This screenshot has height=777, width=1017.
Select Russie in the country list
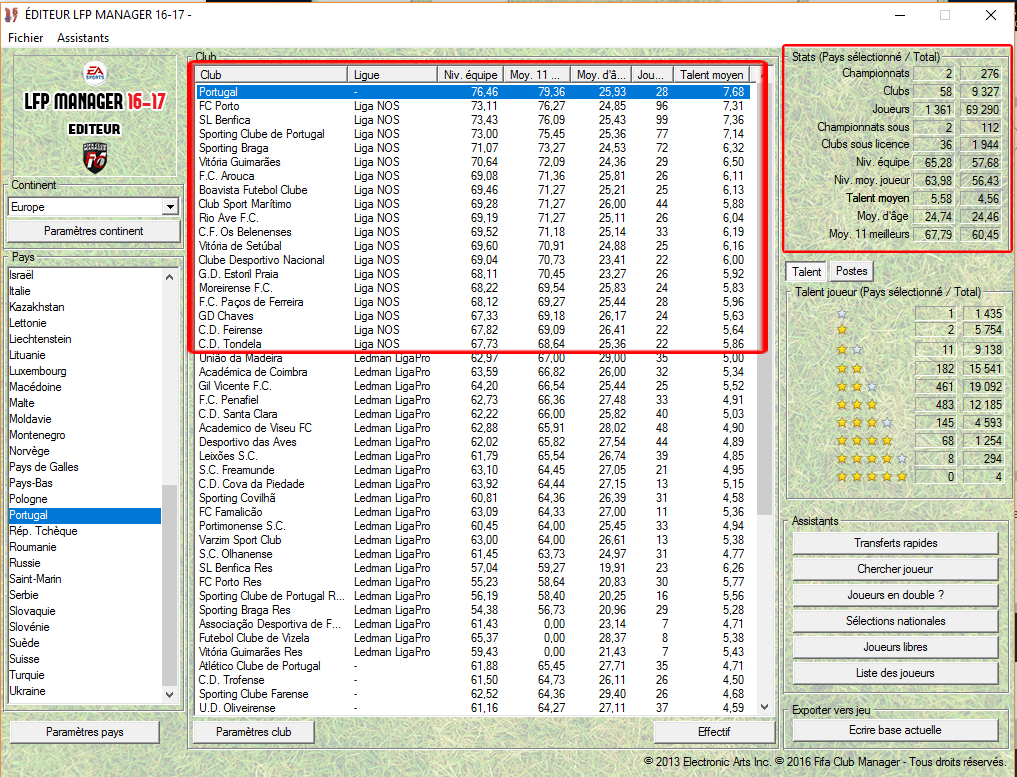85,563
